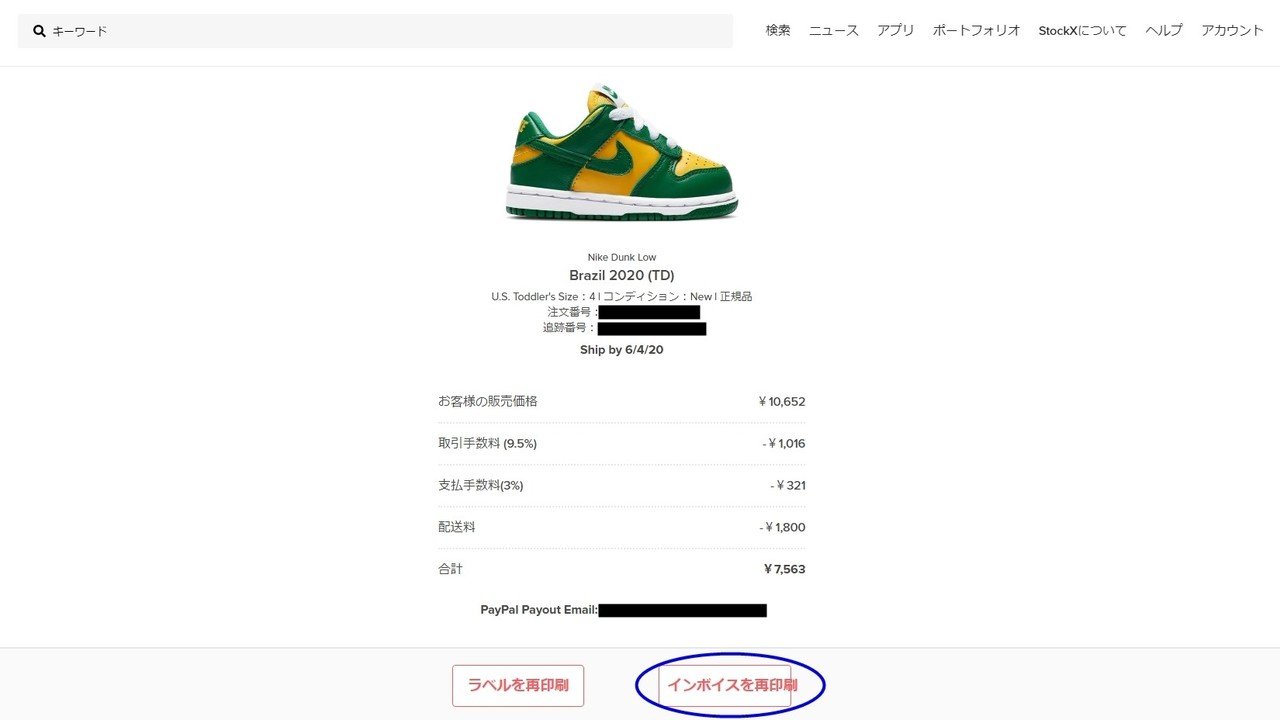Viewport: 1280px width, 720px height.
Task: Open the 検索 menu item
Action: pos(778,31)
